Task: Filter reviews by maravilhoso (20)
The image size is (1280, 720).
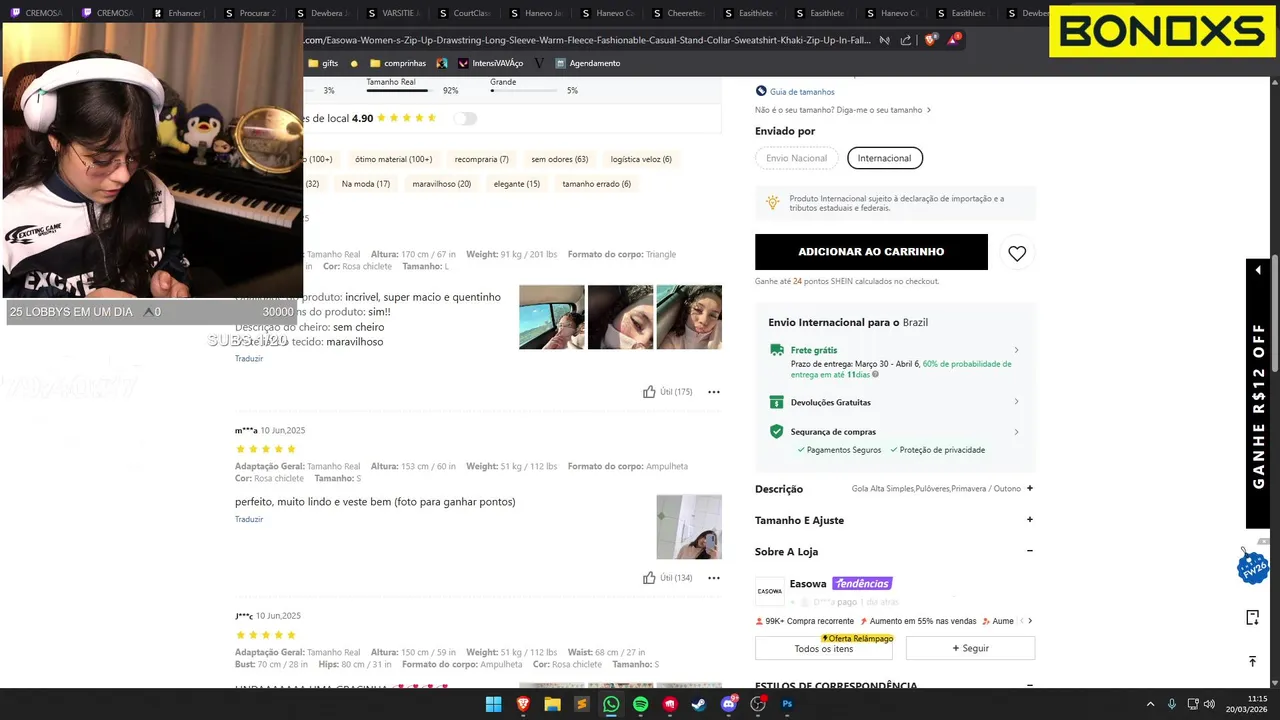Action: (x=441, y=184)
